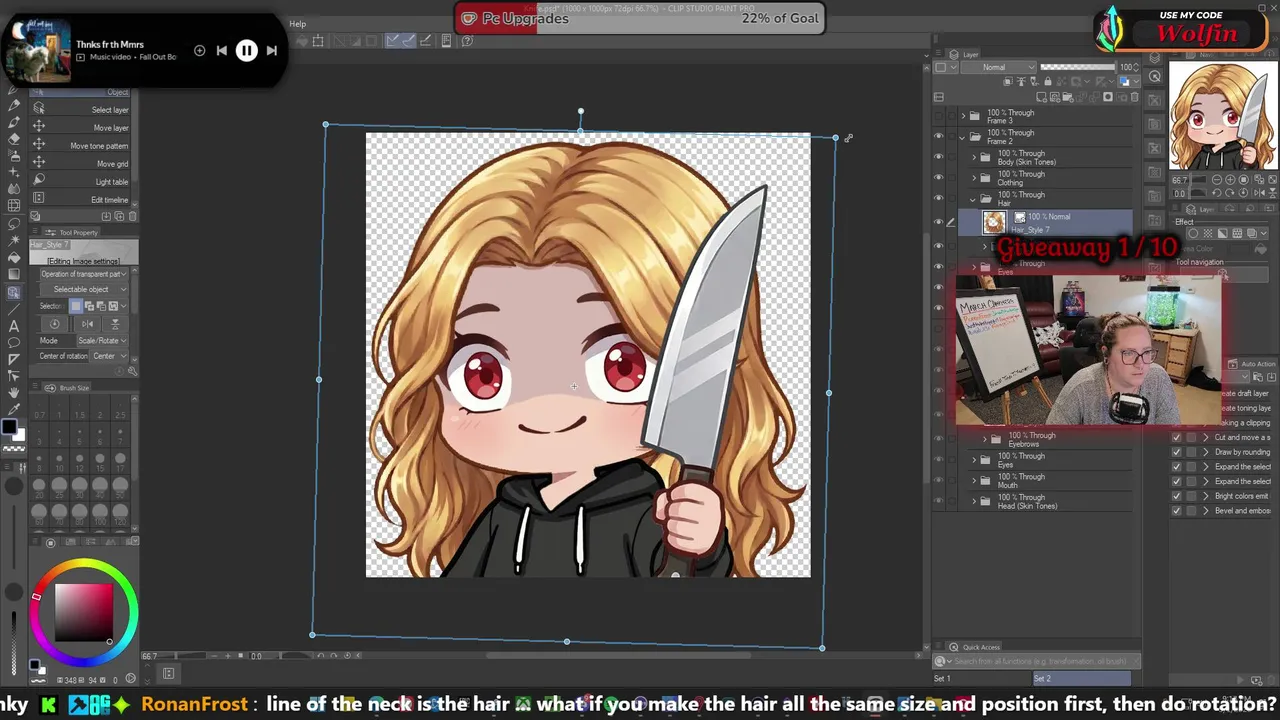
Task: Select the Move layer sub tool
Action: pyautogui.click(x=82, y=128)
